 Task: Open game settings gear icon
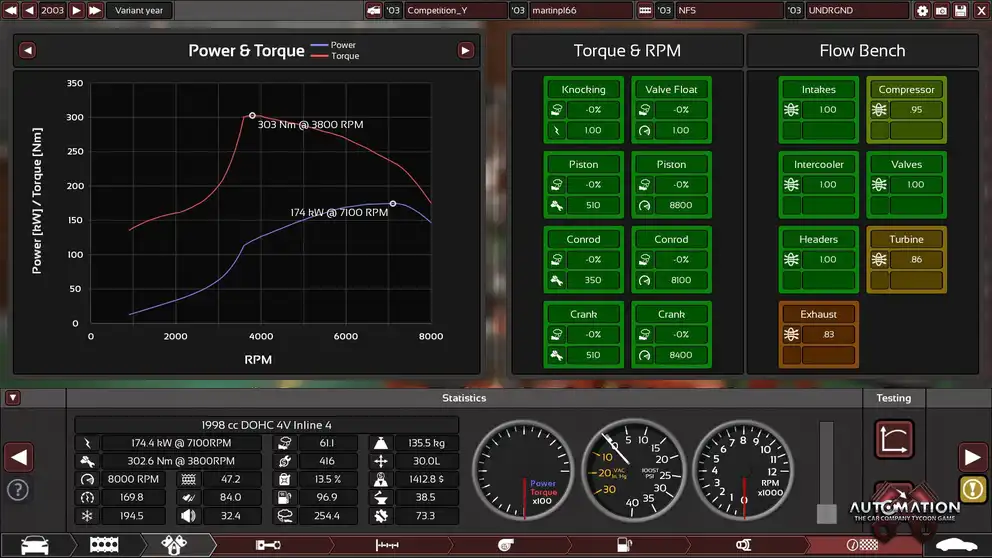922,10
